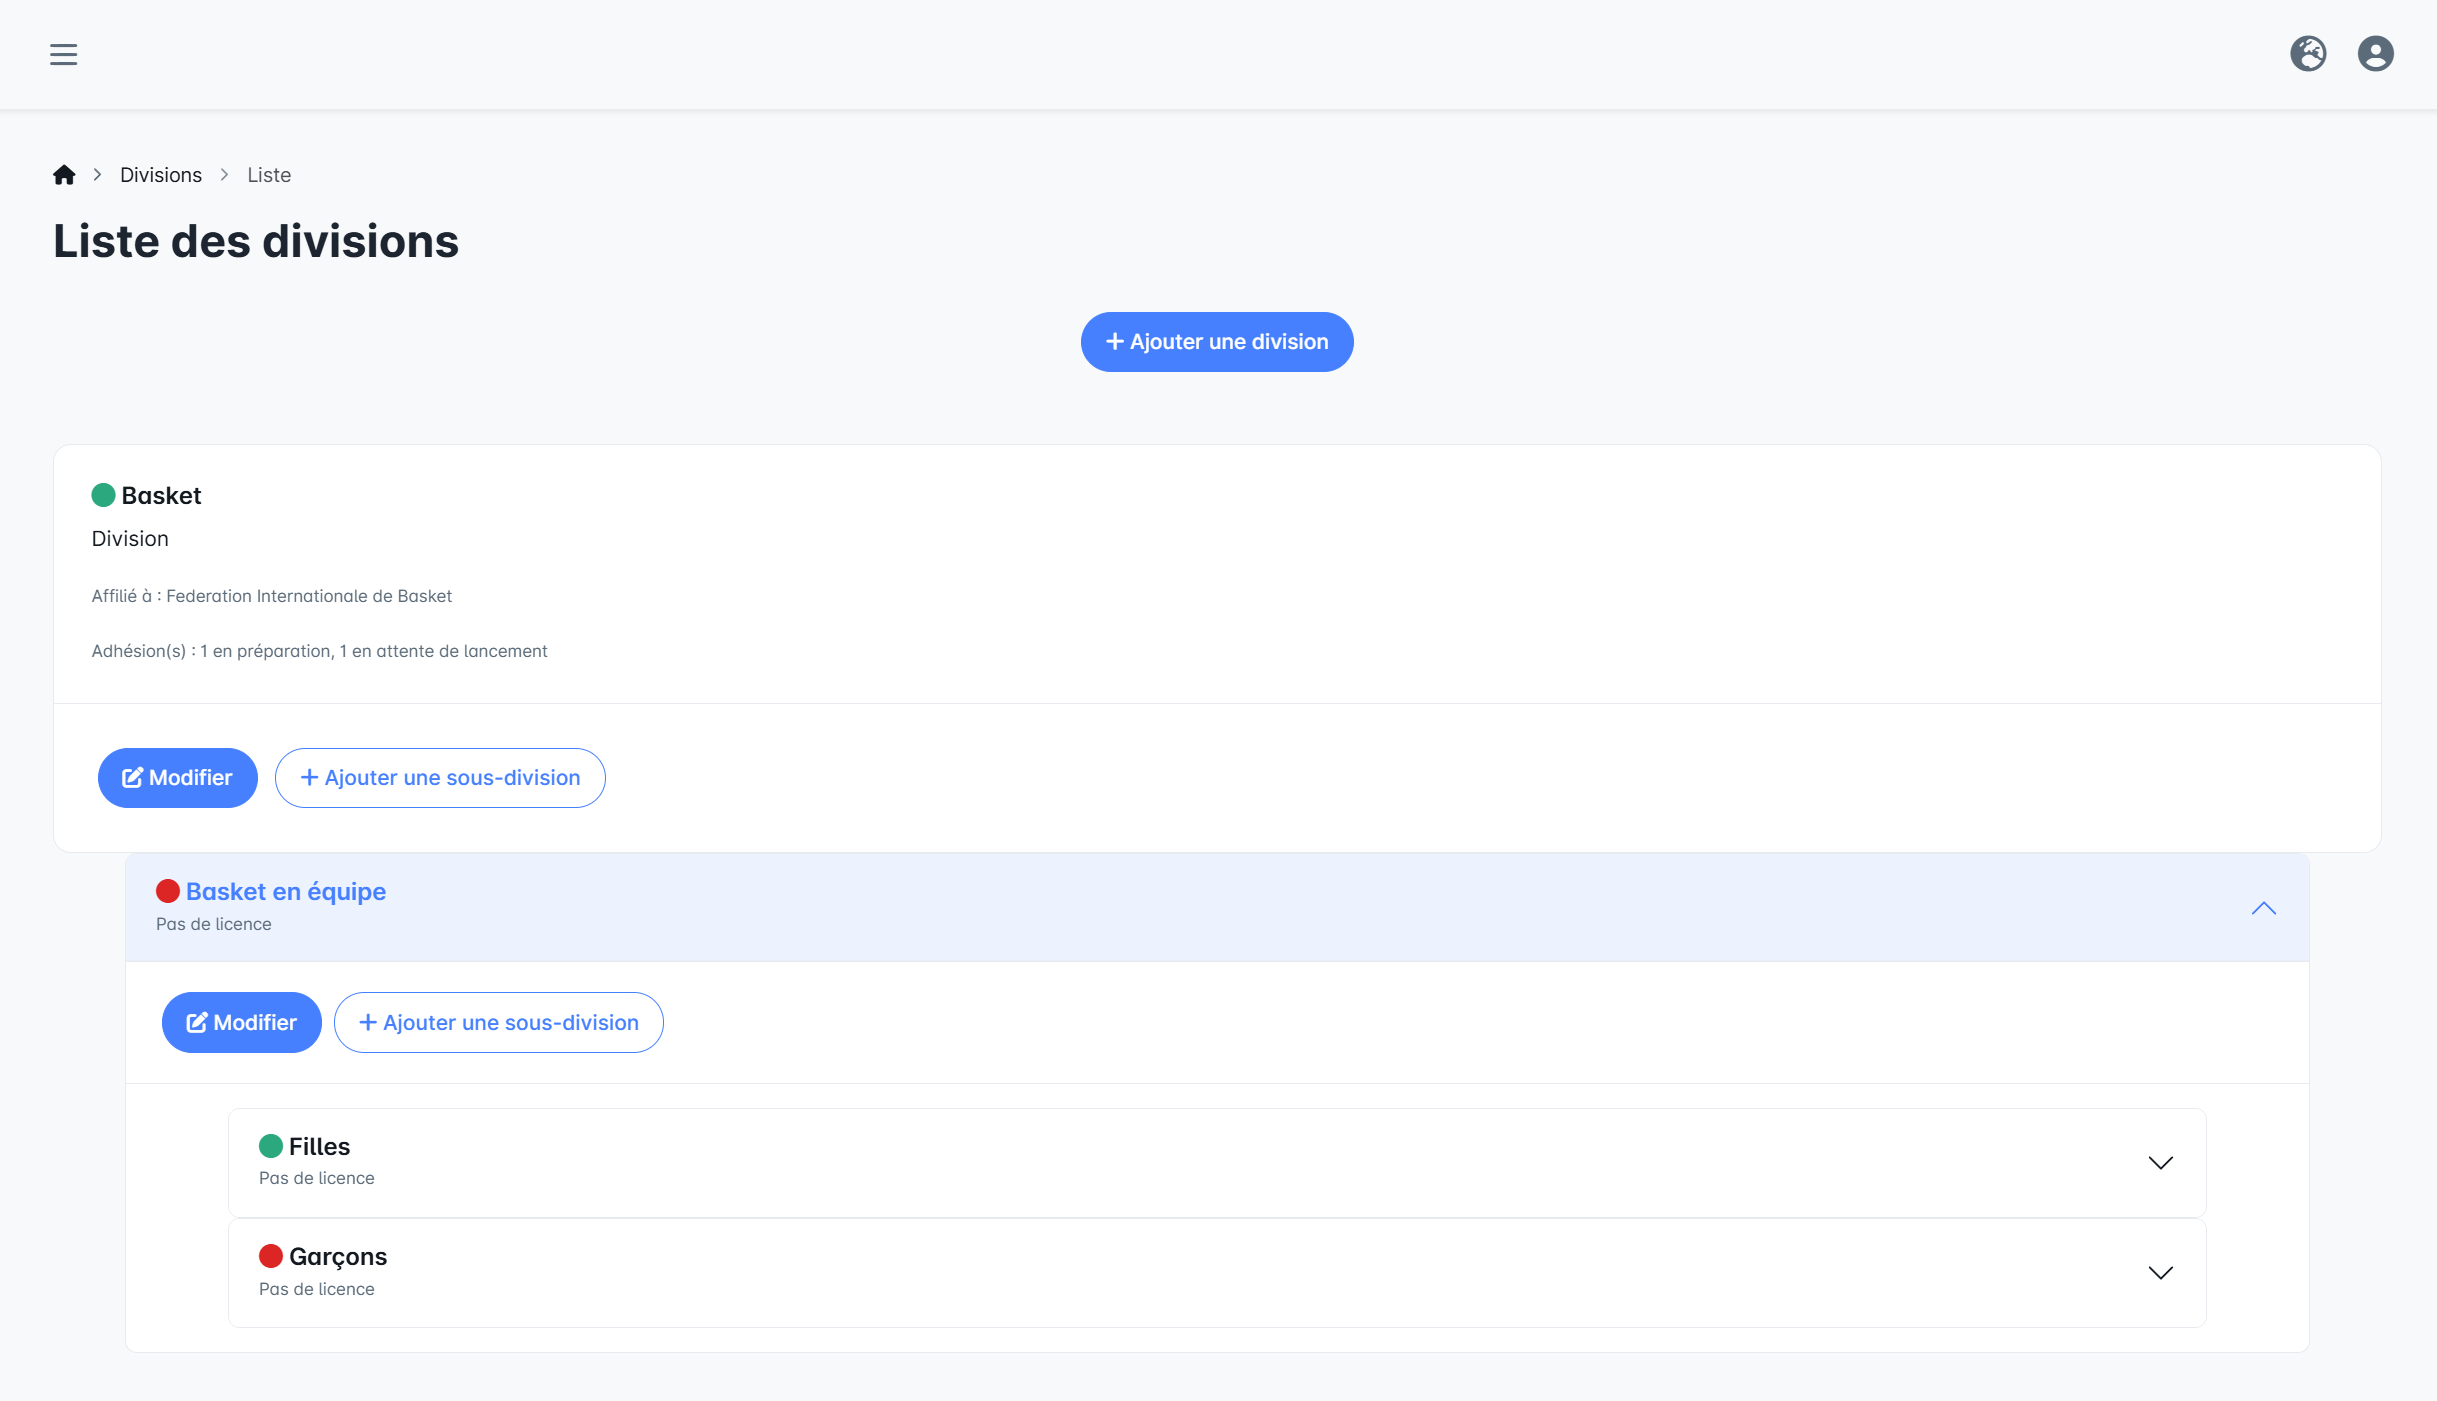Go to home via breadcrumb house icon

pyautogui.click(x=64, y=175)
